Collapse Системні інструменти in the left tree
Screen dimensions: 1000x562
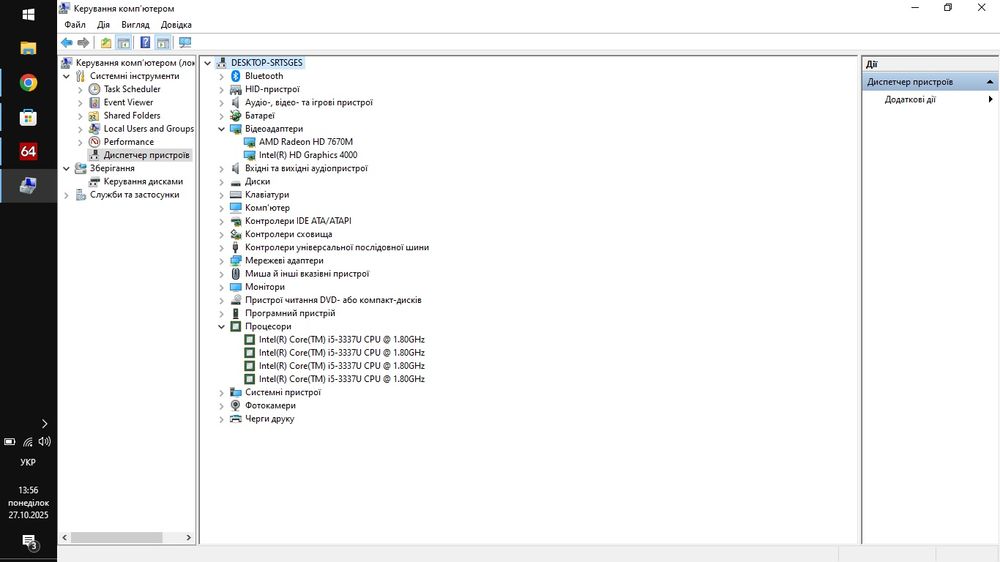tap(66, 76)
